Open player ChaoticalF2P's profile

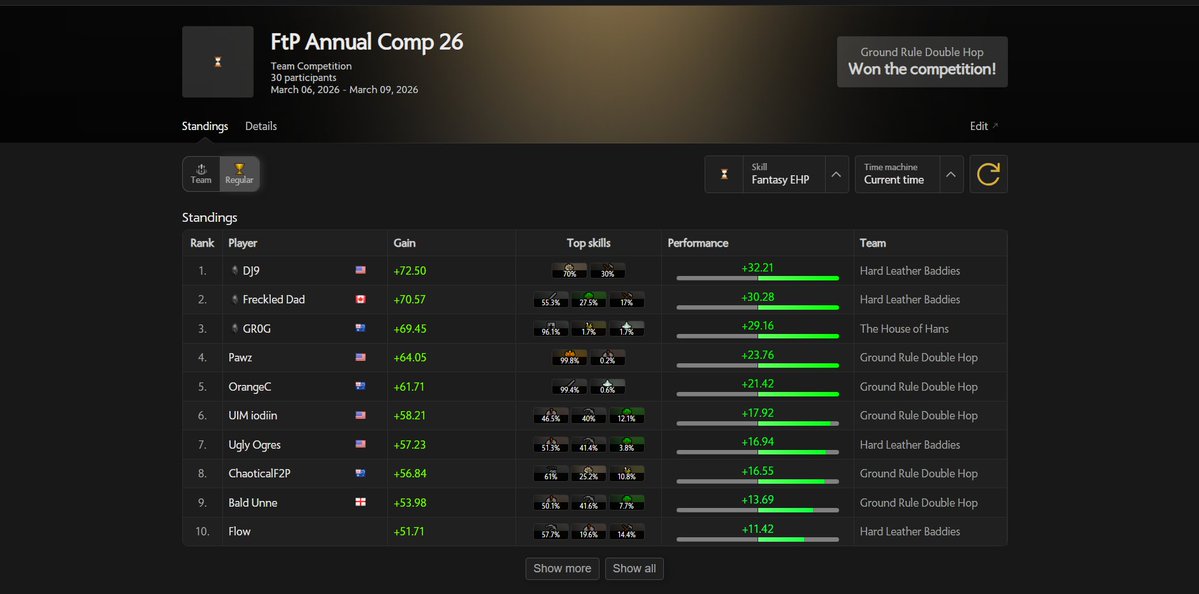259,474
